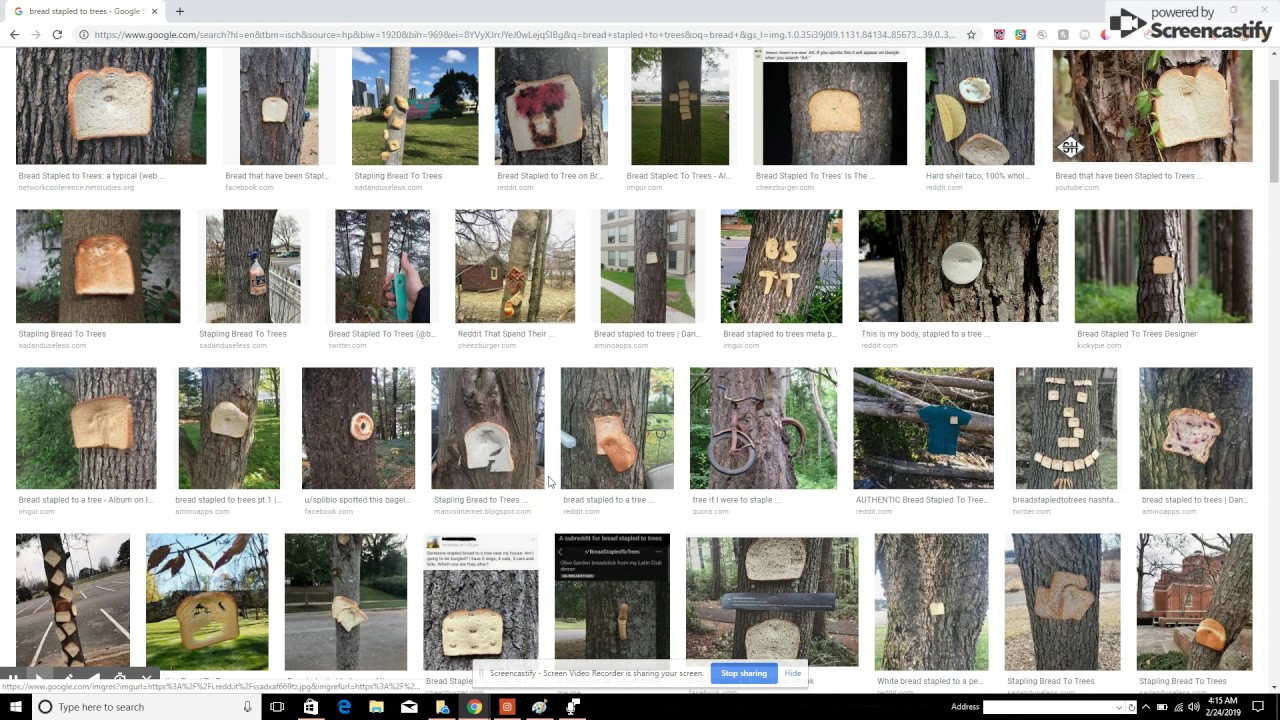Open the Wi-Fi network tray icon
1280x720 pixels.
[1178, 707]
